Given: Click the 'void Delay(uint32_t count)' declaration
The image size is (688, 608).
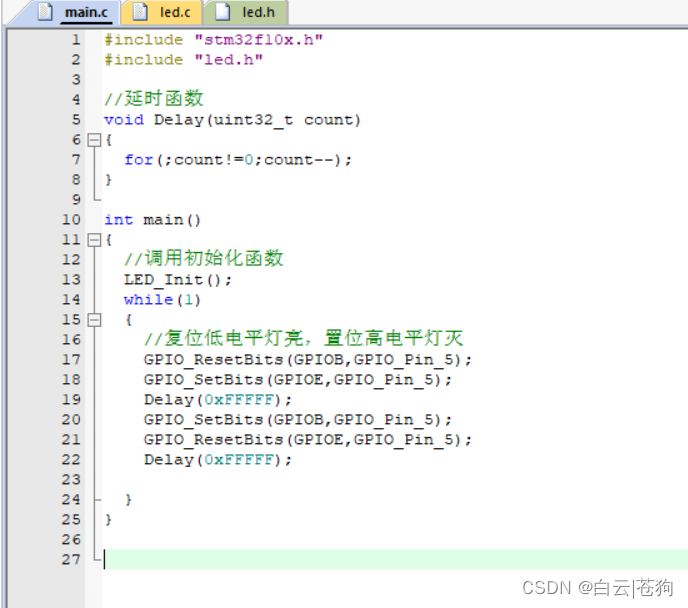Looking at the screenshot, I should (232, 120).
